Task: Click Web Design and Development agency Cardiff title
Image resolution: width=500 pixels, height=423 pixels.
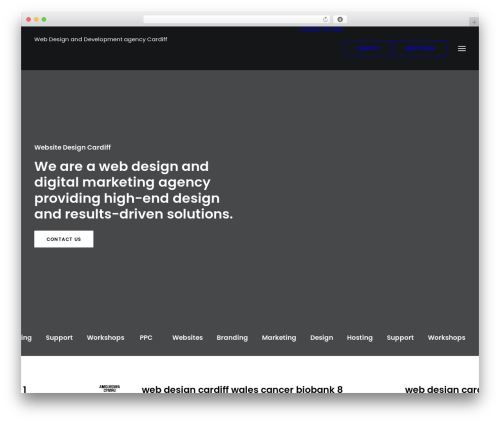Action: click(x=100, y=39)
